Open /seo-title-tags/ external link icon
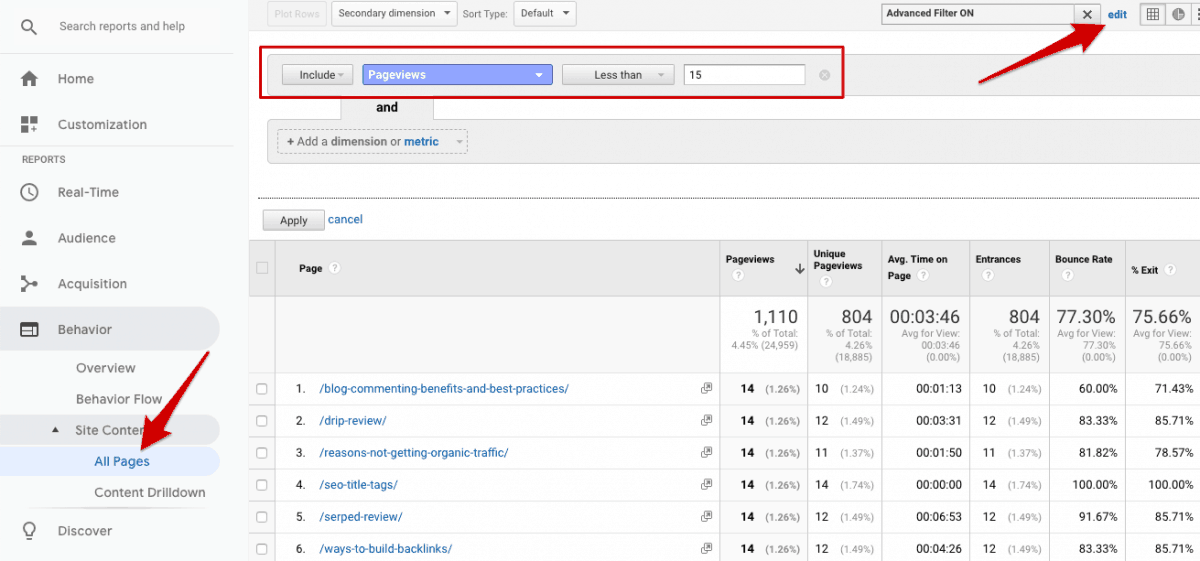 (707, 485)
